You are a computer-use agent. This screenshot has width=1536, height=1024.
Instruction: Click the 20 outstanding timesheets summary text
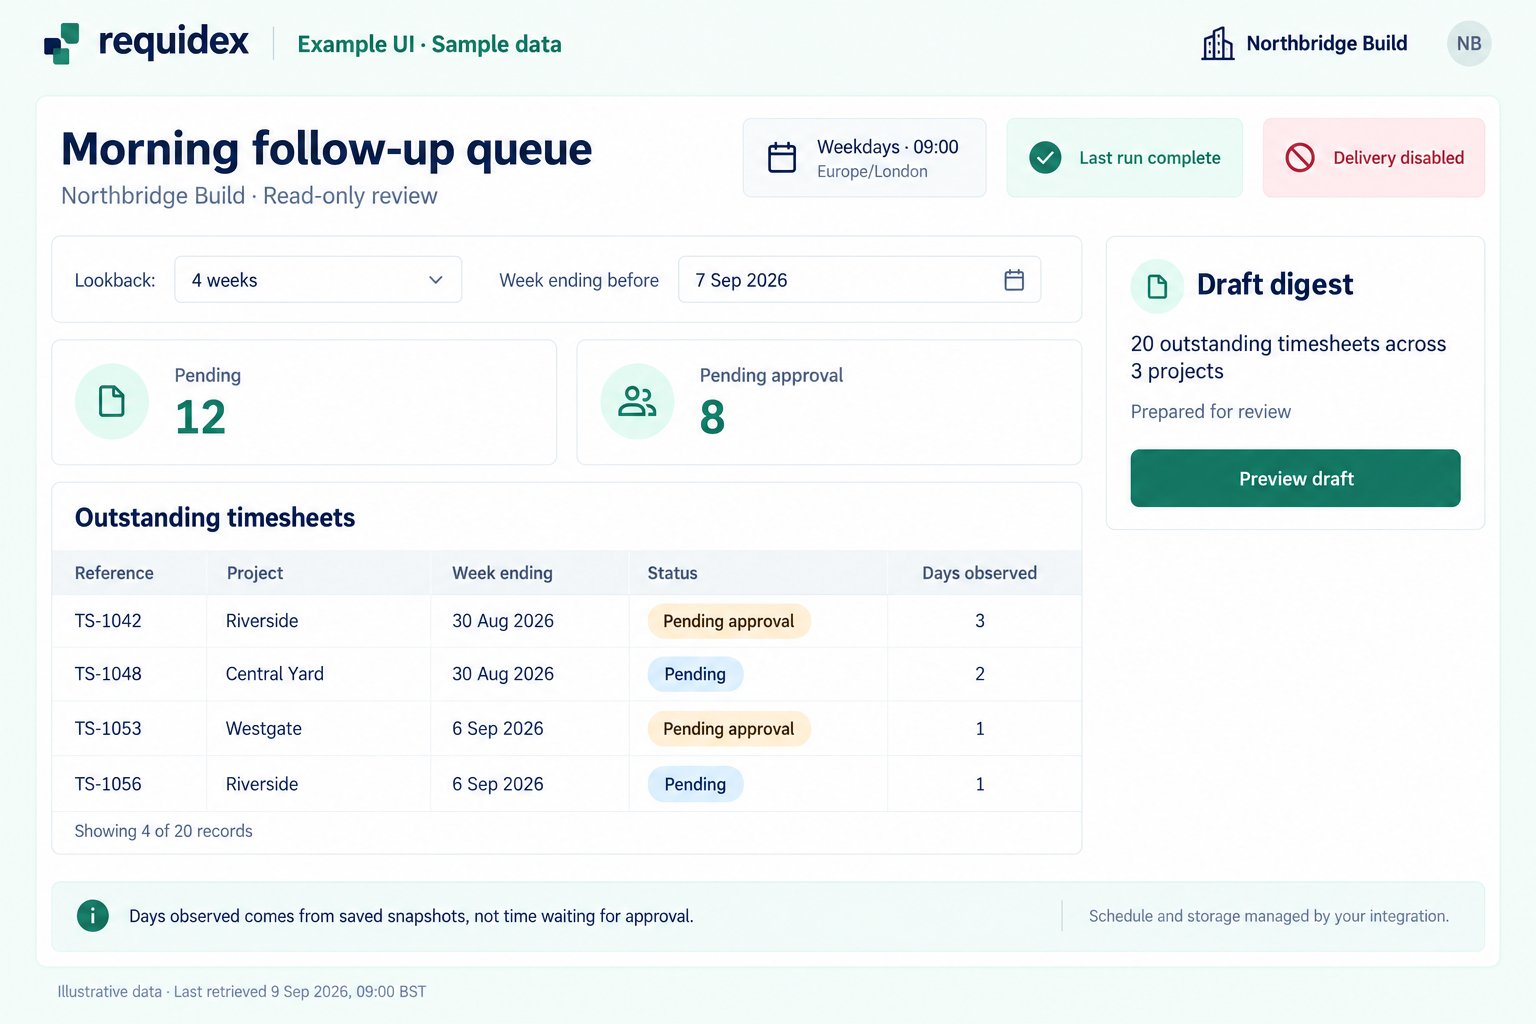[1288, 357]
